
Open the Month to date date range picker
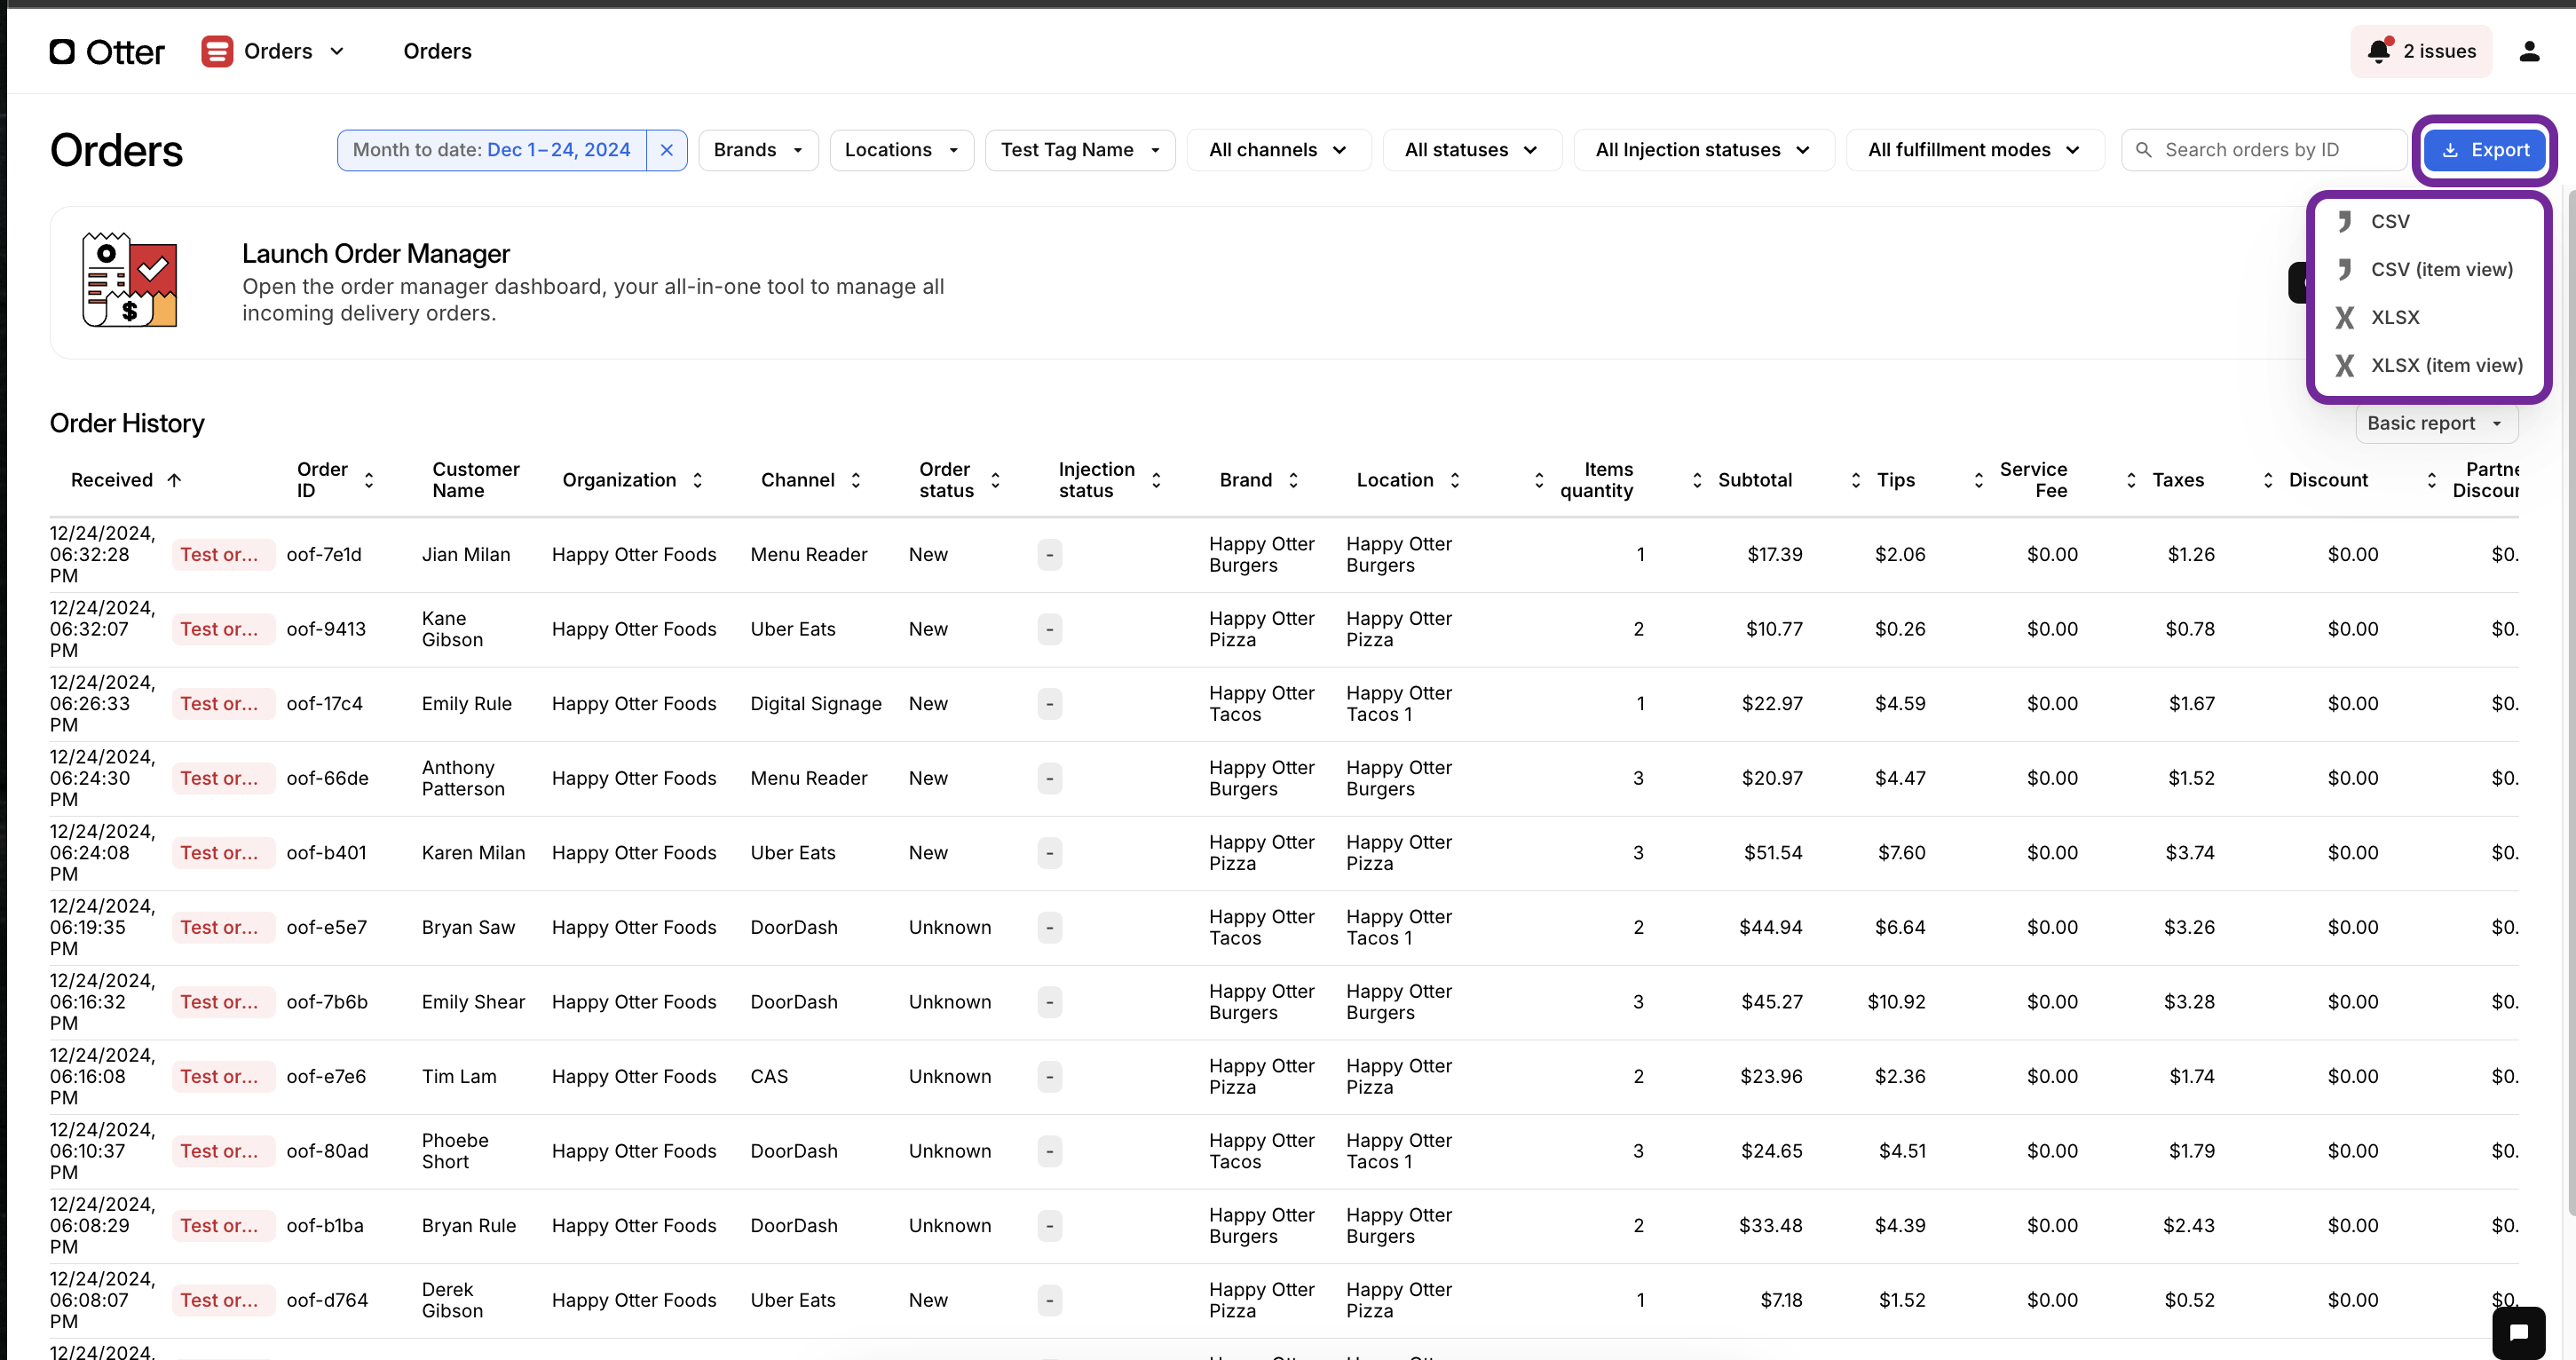pyautogui.click(x=492, y=150)
